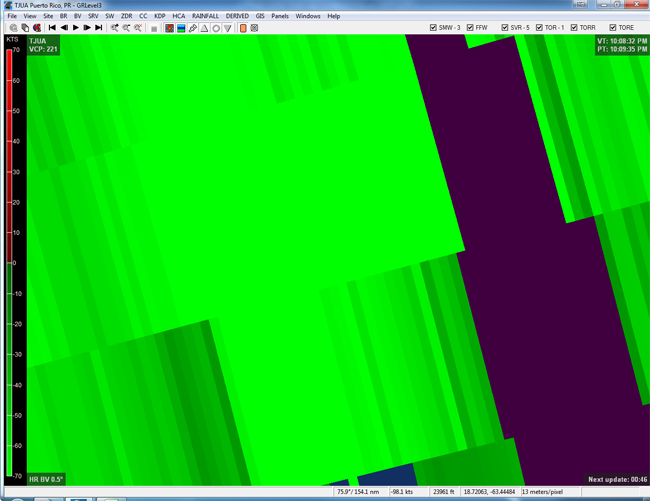Open the RAINFALL product menu

click(205, 16)
